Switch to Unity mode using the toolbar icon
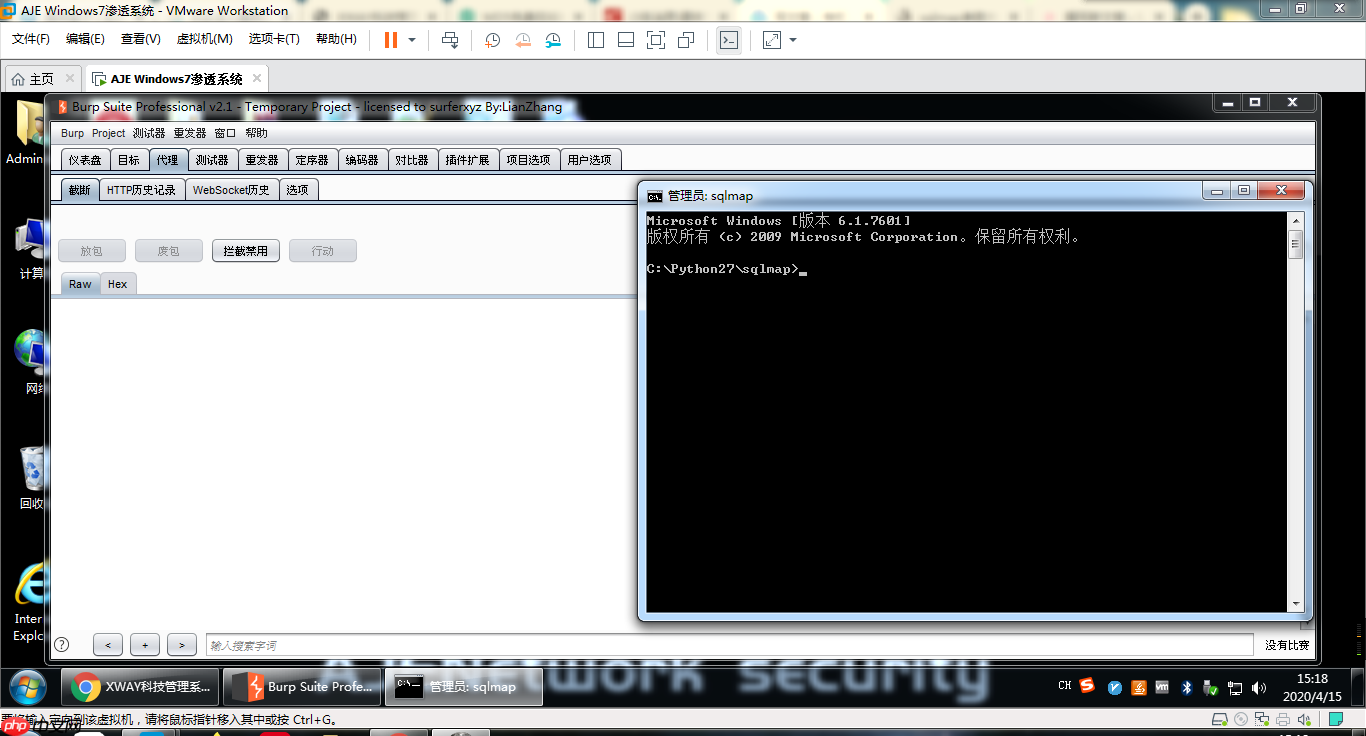The image size is (1366, 736). coord(685,40)
